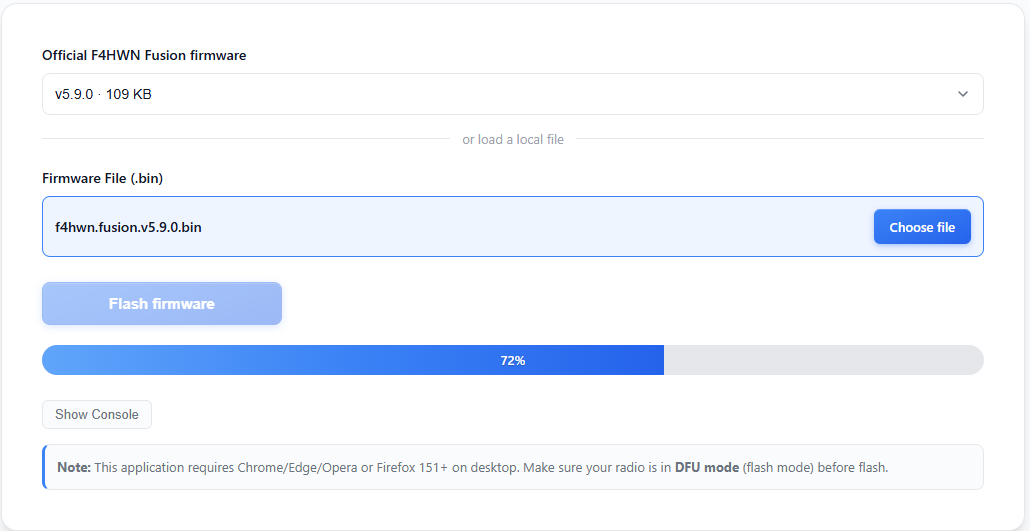Click the bold DFU mode text

coord(707,467)
